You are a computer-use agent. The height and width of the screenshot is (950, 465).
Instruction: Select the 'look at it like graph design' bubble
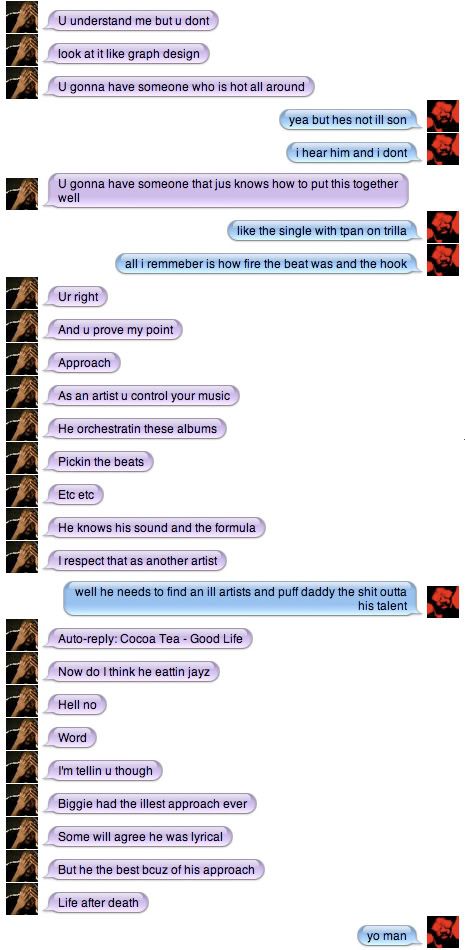point(128,54)
